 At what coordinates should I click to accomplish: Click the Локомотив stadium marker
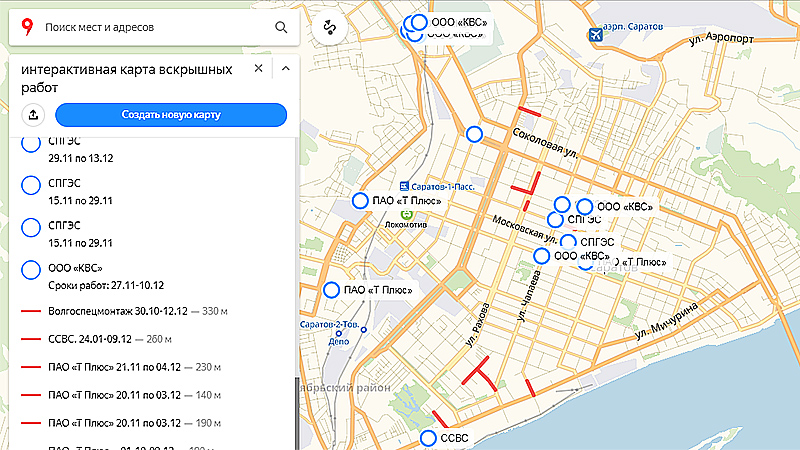pyautogui.click(x=407, y=214)
